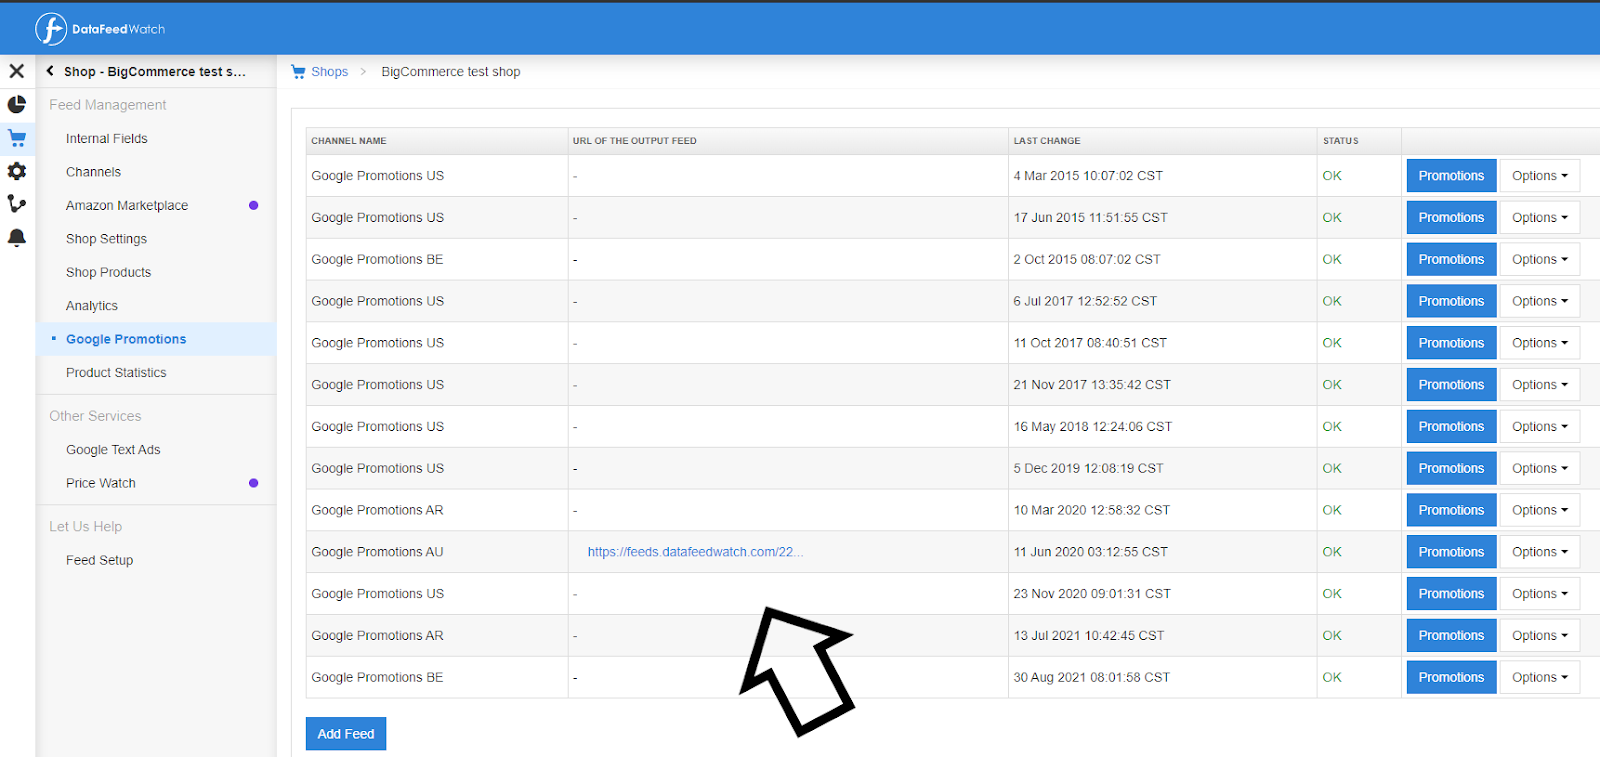Open Google Text Ads service
The image size is (1600, 757).
point(113,450)
